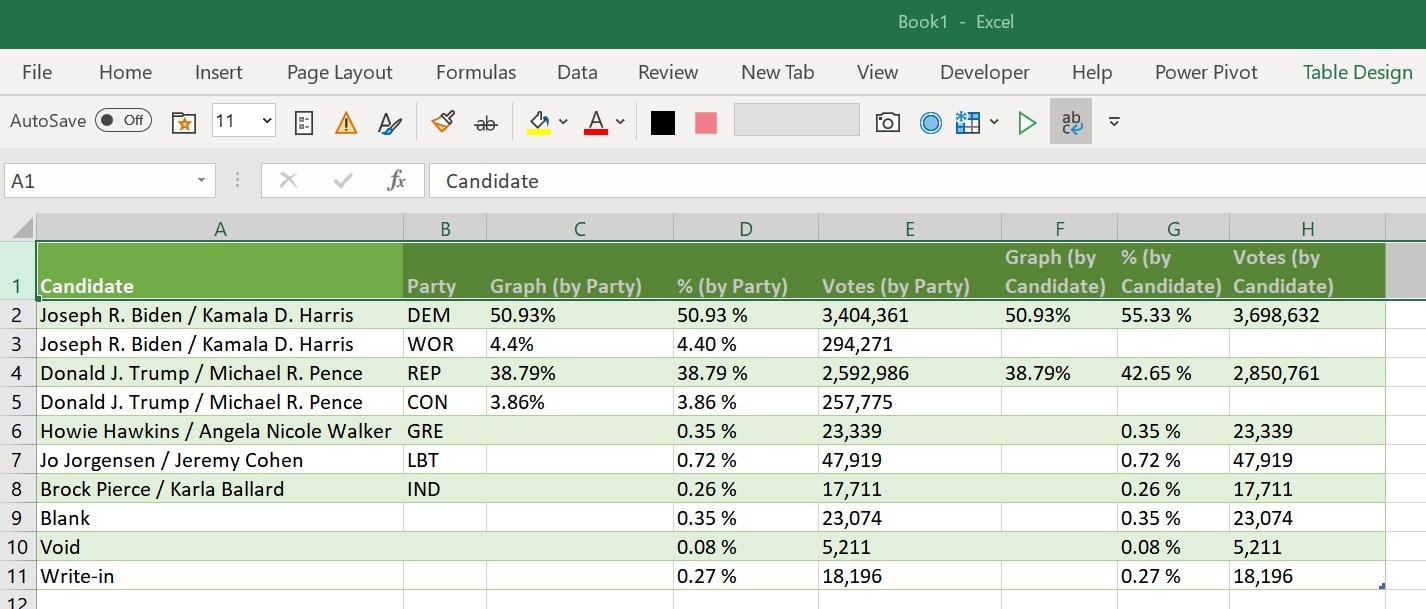
Task: Click the starred folder icon in toolbar
Action: [x=184, y=122]
